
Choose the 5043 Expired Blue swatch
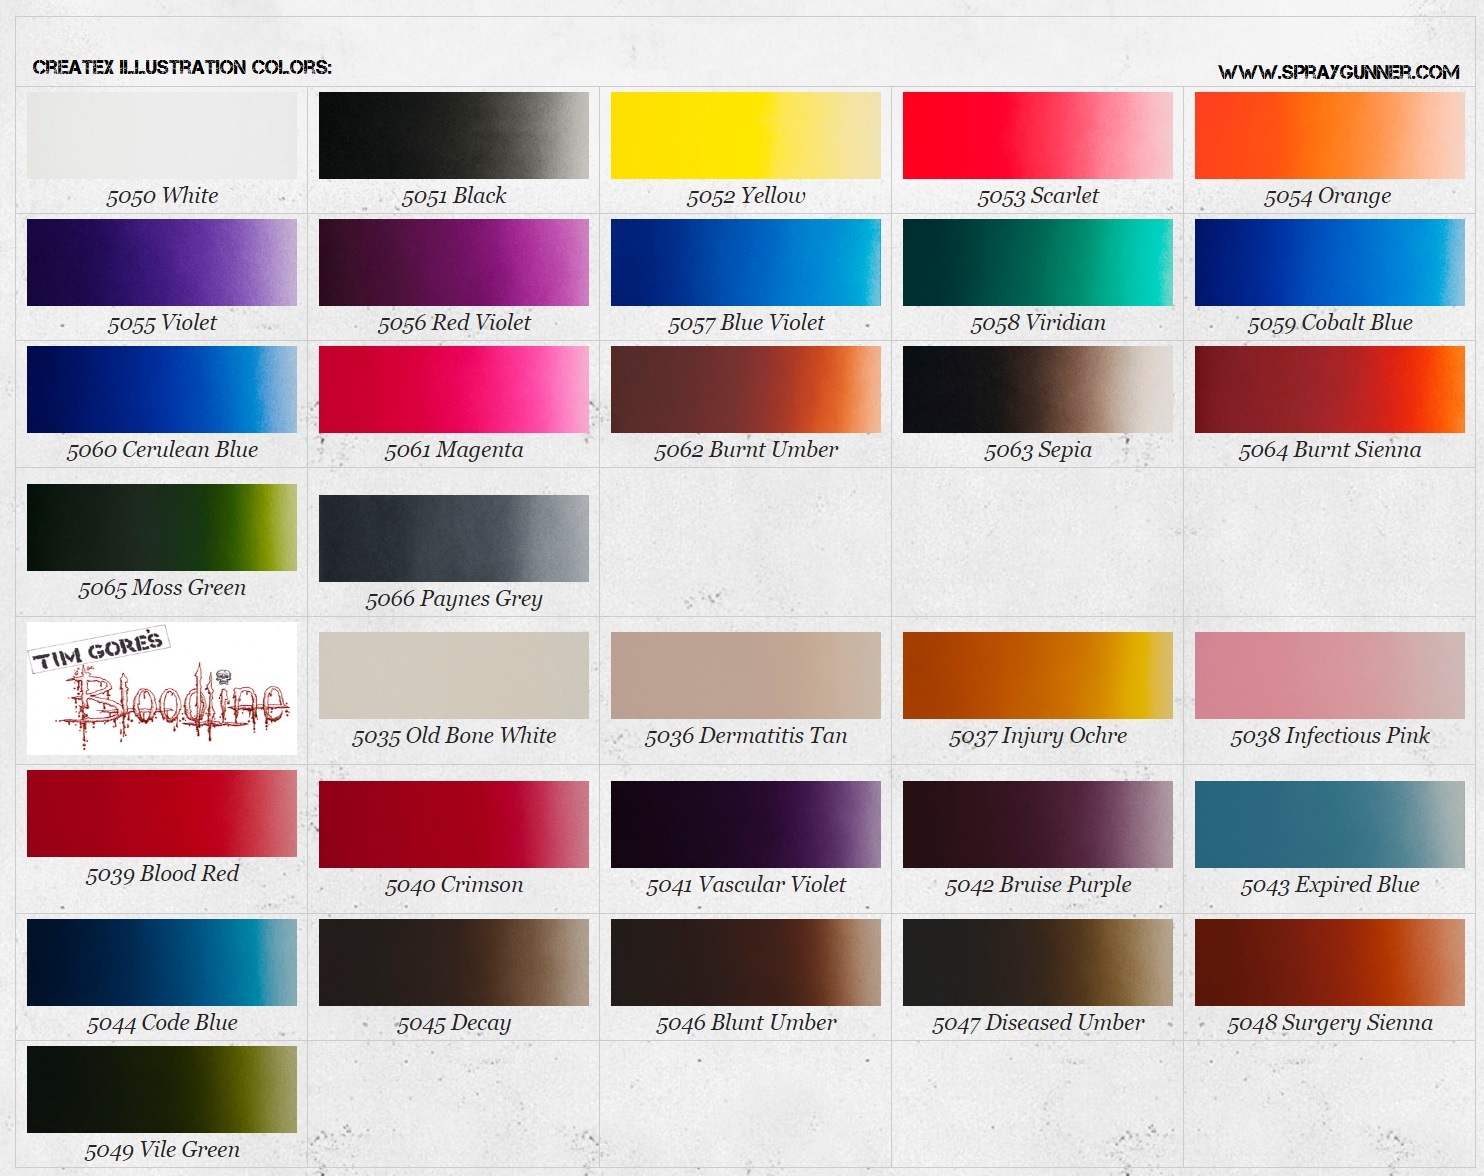(x=1329, y=824)
